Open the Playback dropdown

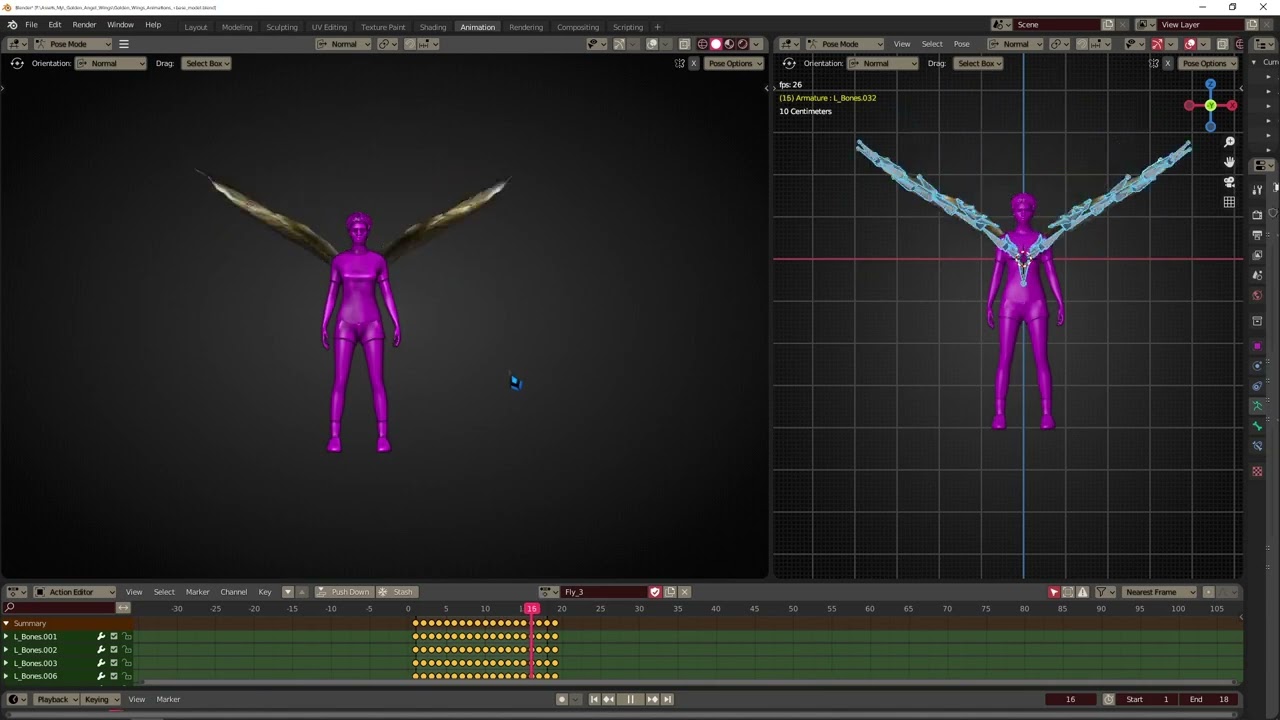[57, 699]
